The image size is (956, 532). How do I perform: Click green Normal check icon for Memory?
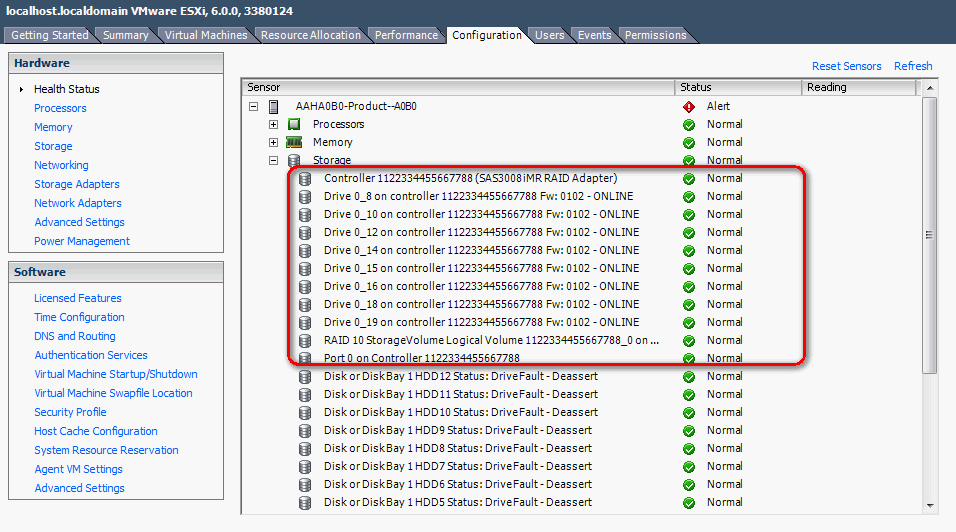click(x=689, y=143)
